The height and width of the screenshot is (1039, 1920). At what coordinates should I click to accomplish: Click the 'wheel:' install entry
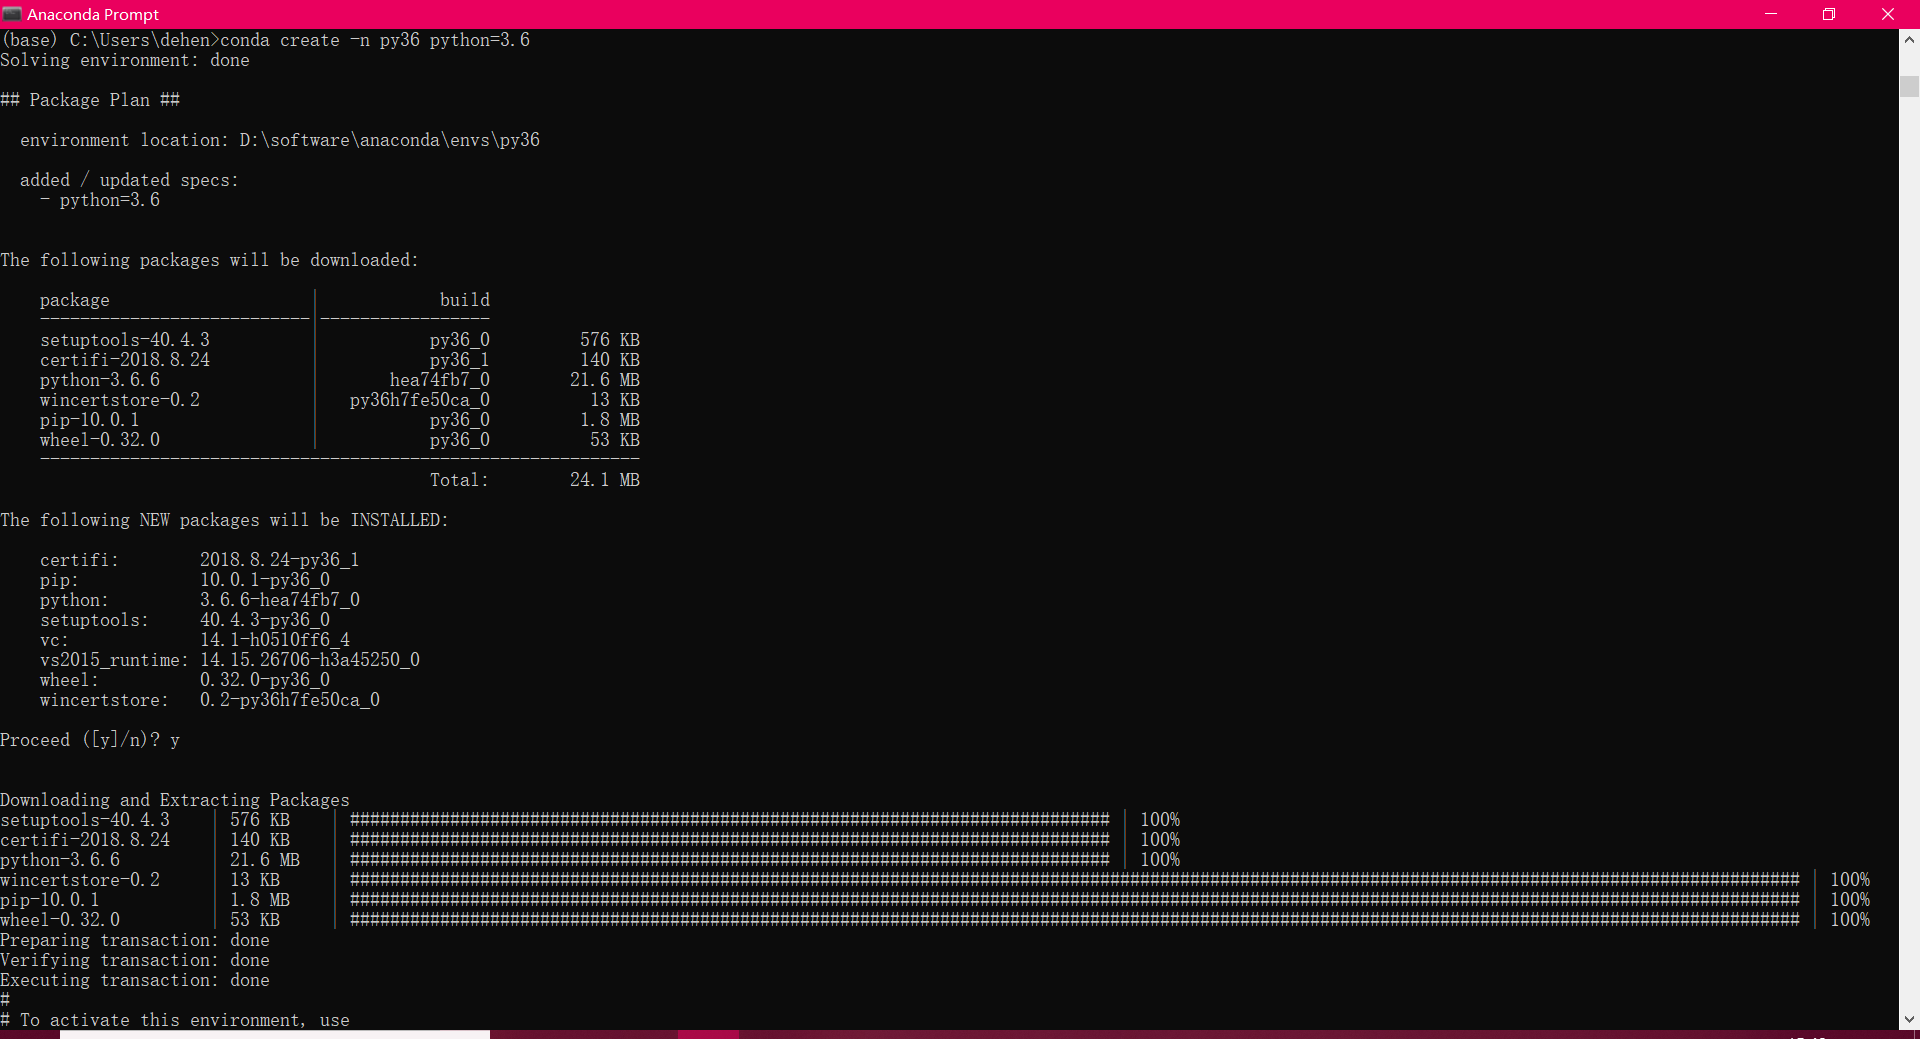(70, 680)
